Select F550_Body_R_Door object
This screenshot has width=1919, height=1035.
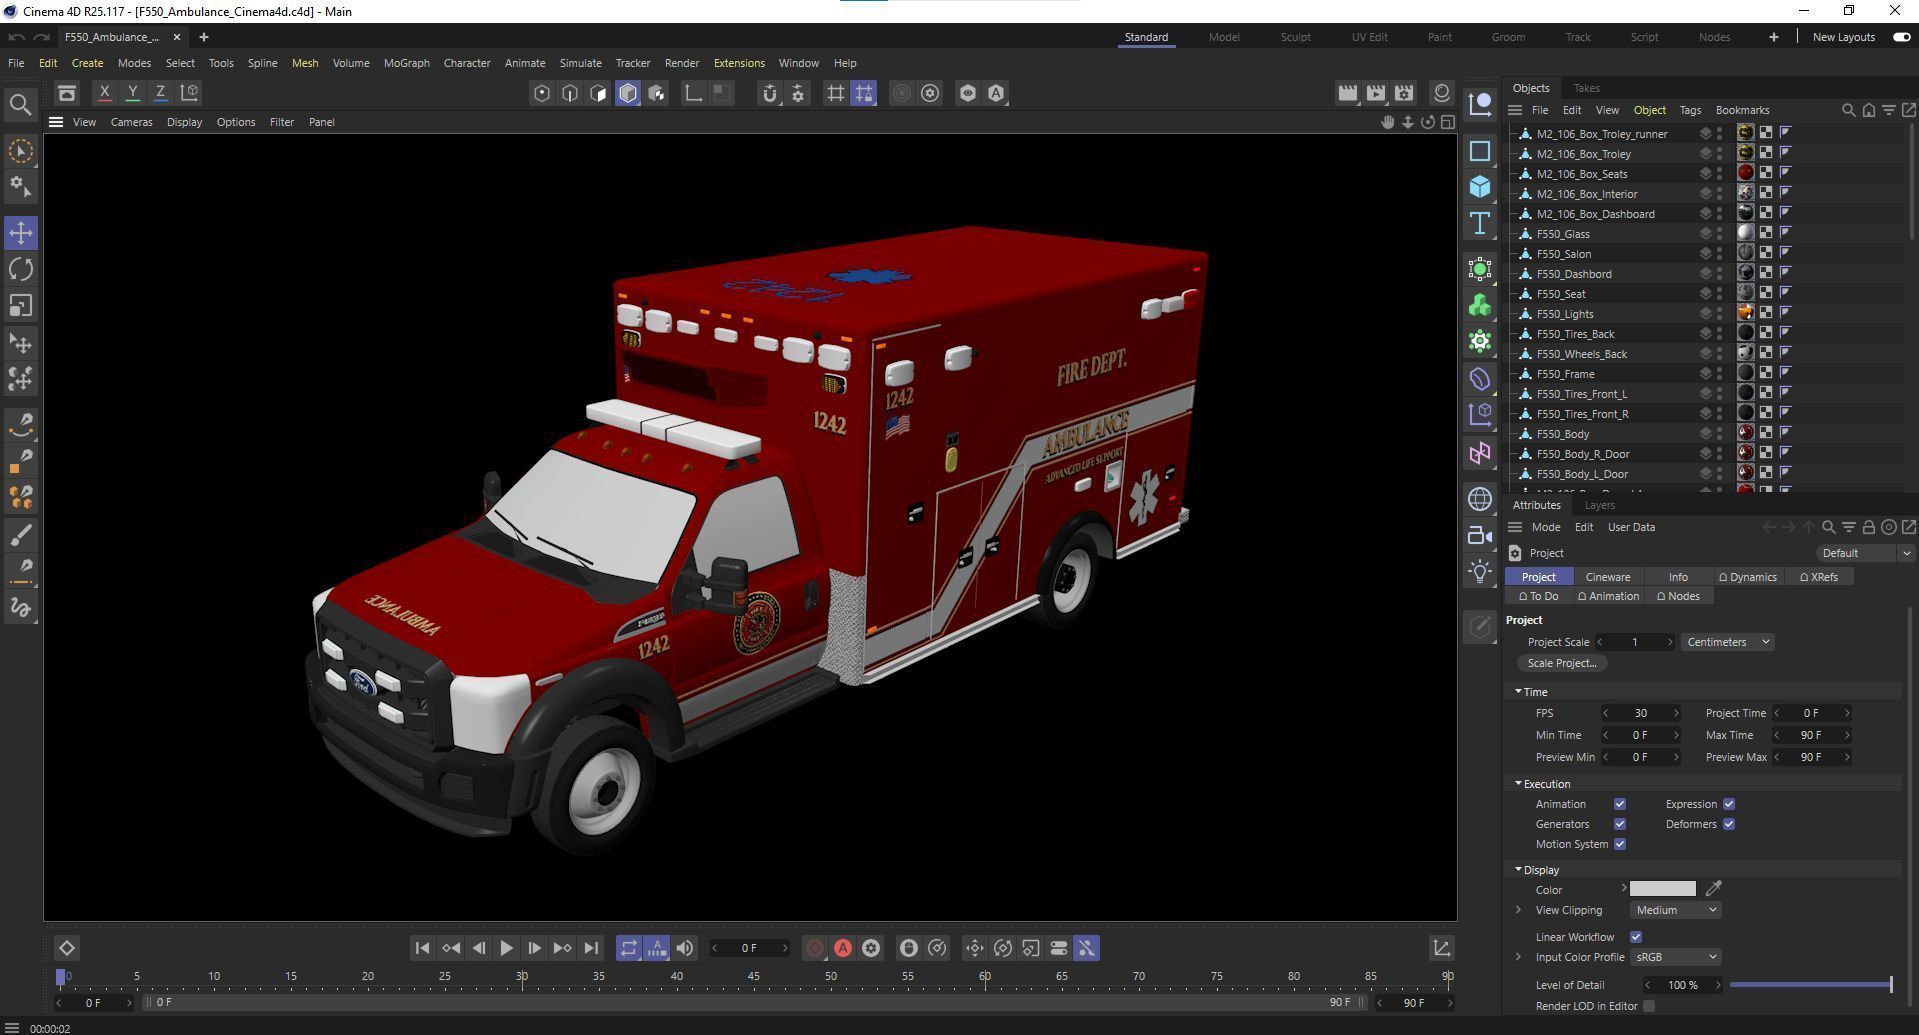pyautogui.click(x=1583, y=454)
